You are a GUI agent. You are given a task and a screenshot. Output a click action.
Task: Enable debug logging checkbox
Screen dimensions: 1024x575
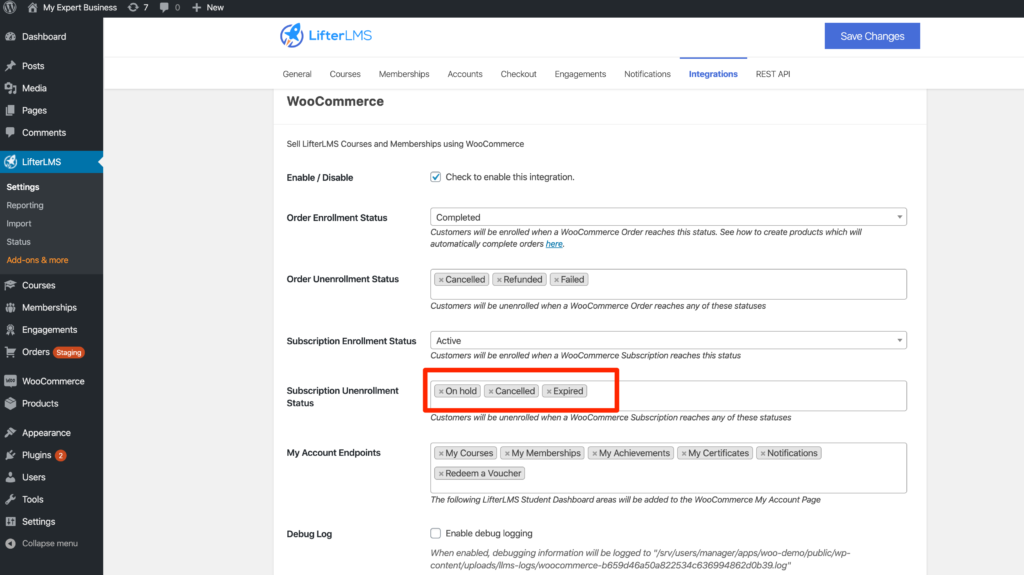click(x=436, y=533)
